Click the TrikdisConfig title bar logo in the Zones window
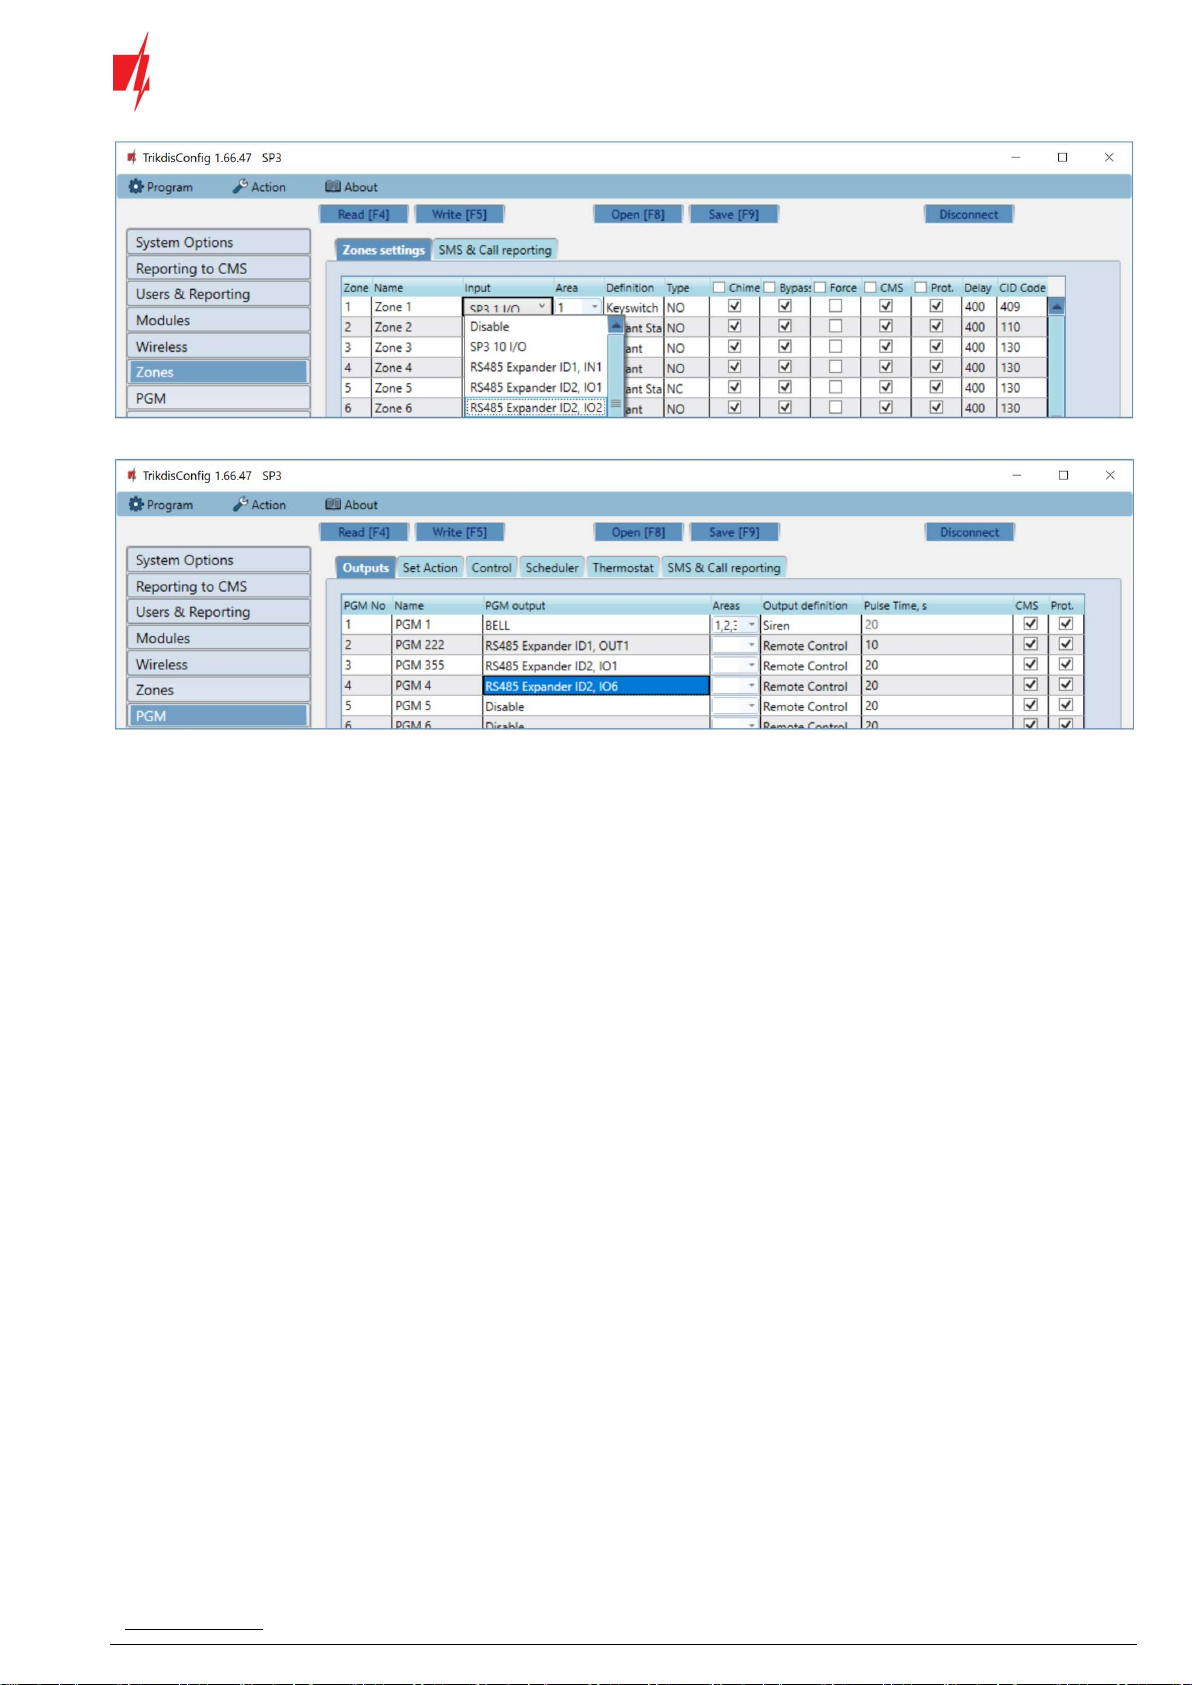 coord(132,157)
